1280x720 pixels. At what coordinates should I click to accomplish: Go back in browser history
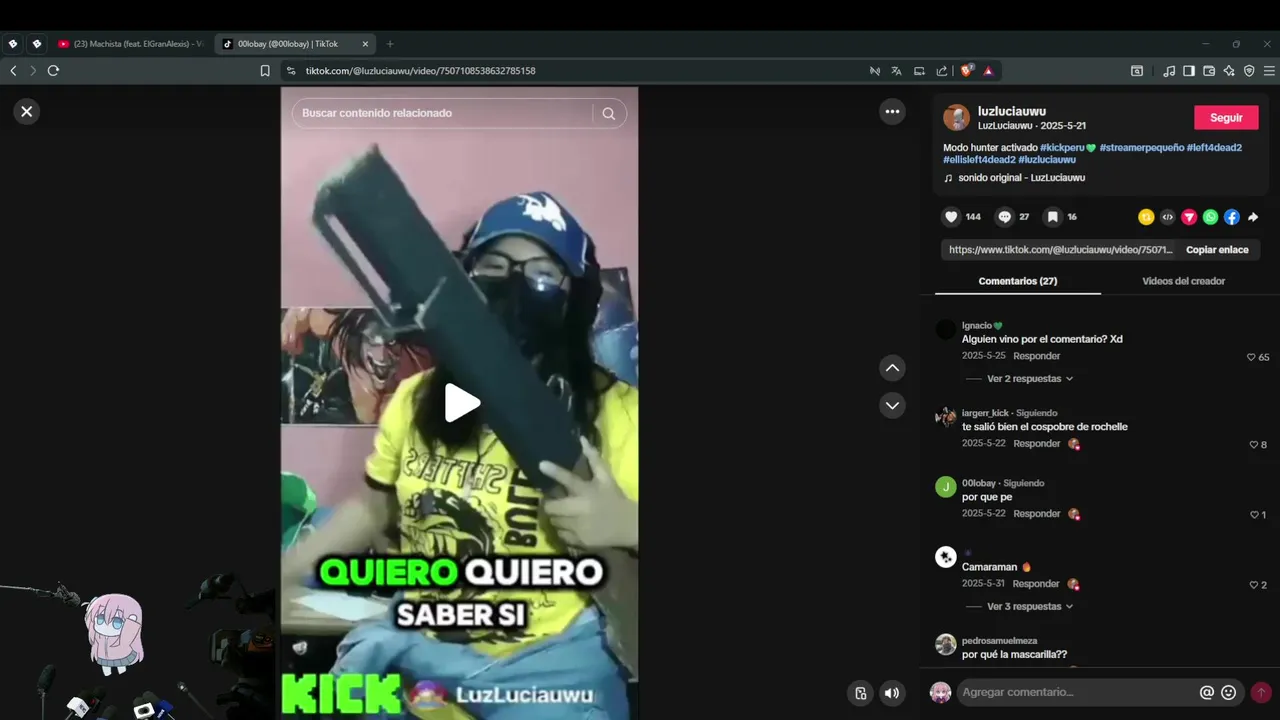(x=13, y=71)
